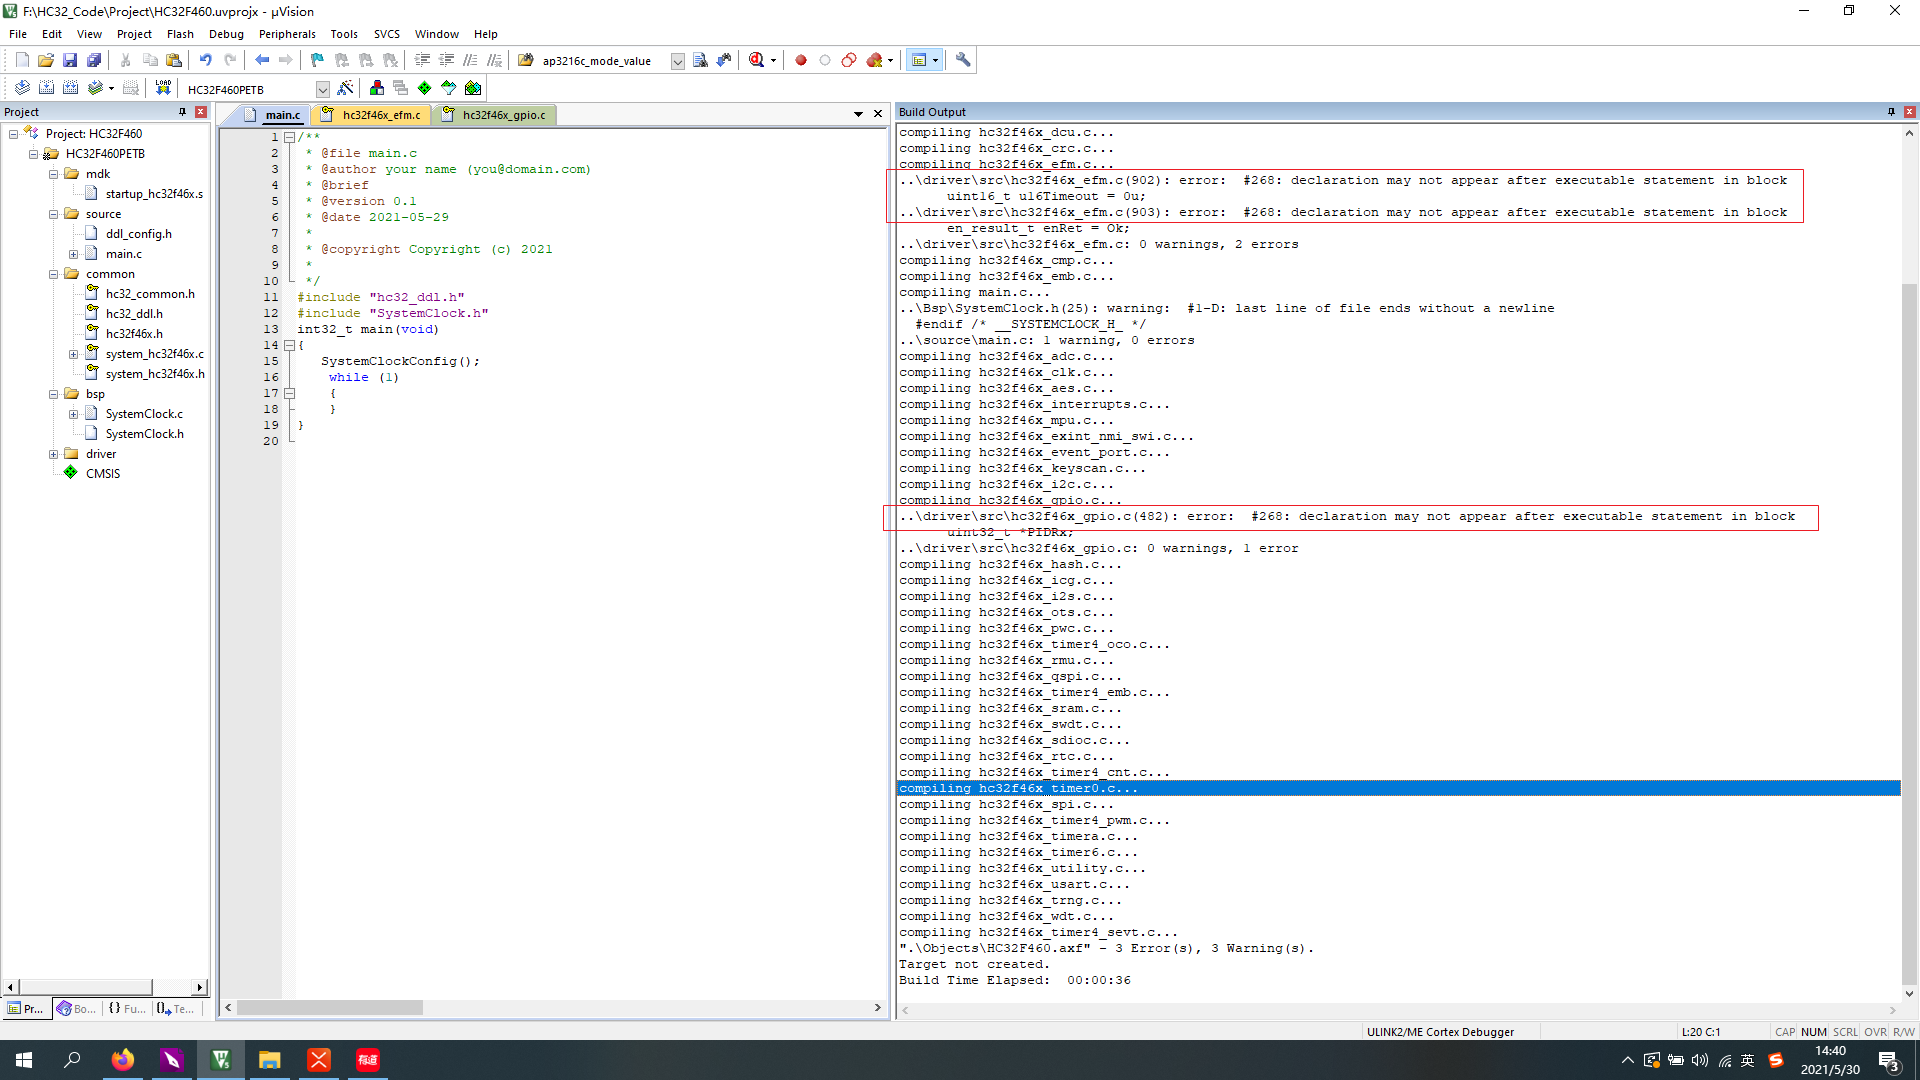Image resolution: width=1920 pixels, height=1080 pixels.
Task: Click the Build target toolbar icon
Action: 46,88
